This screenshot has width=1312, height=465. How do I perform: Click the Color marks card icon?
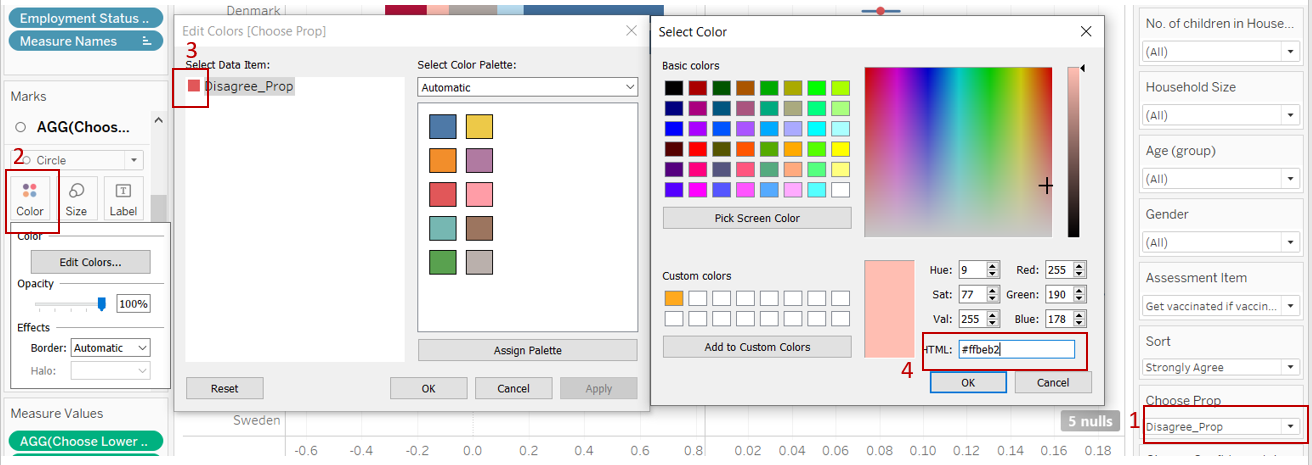30,197
